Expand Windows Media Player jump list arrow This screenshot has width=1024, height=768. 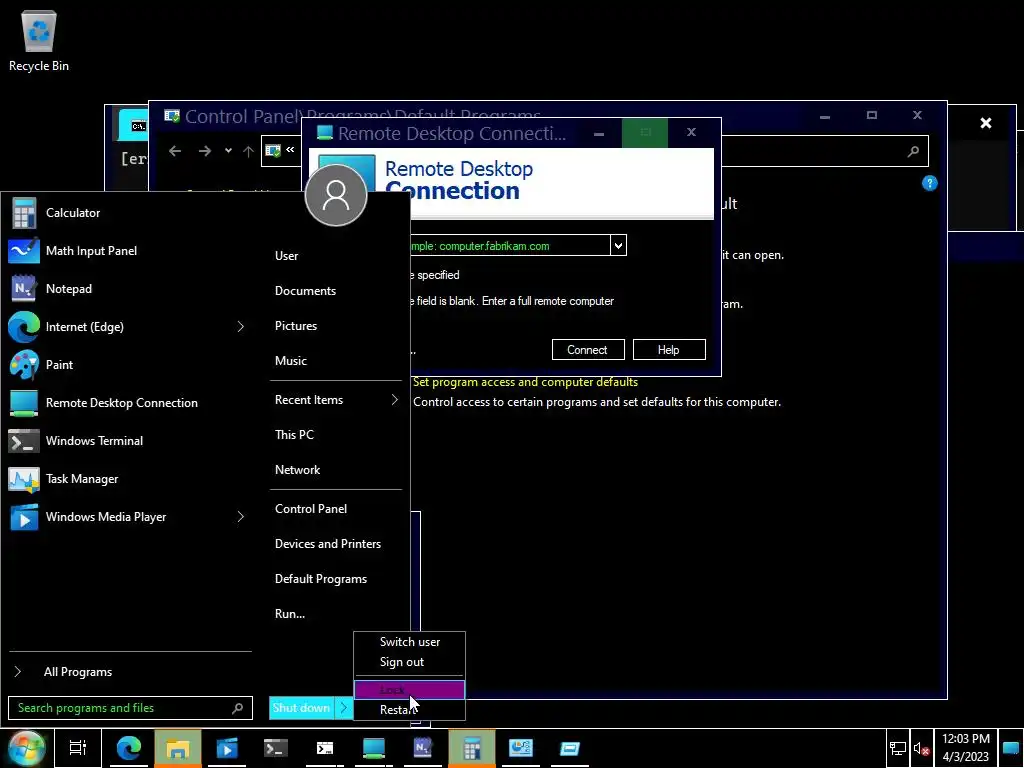(240, 517)
